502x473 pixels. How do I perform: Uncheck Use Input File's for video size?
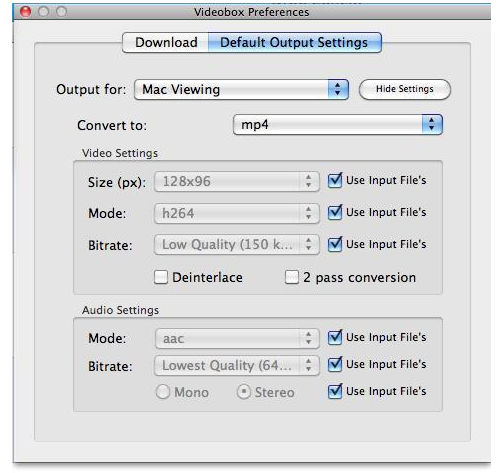[x=335, y=180]
